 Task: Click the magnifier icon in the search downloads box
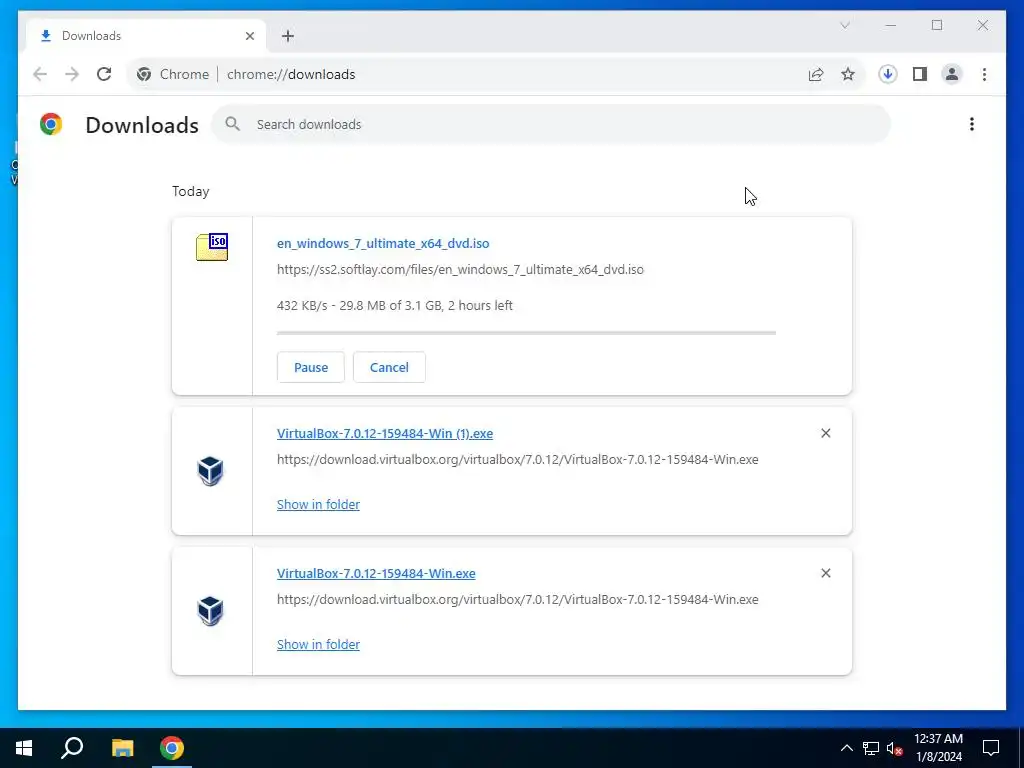[x=232, y=124]
